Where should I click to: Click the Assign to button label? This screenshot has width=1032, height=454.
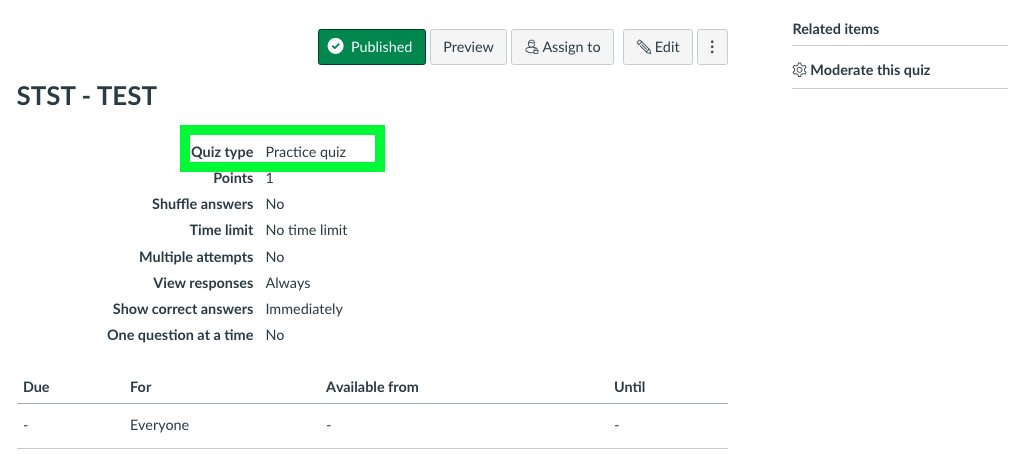tap(571, 47)
